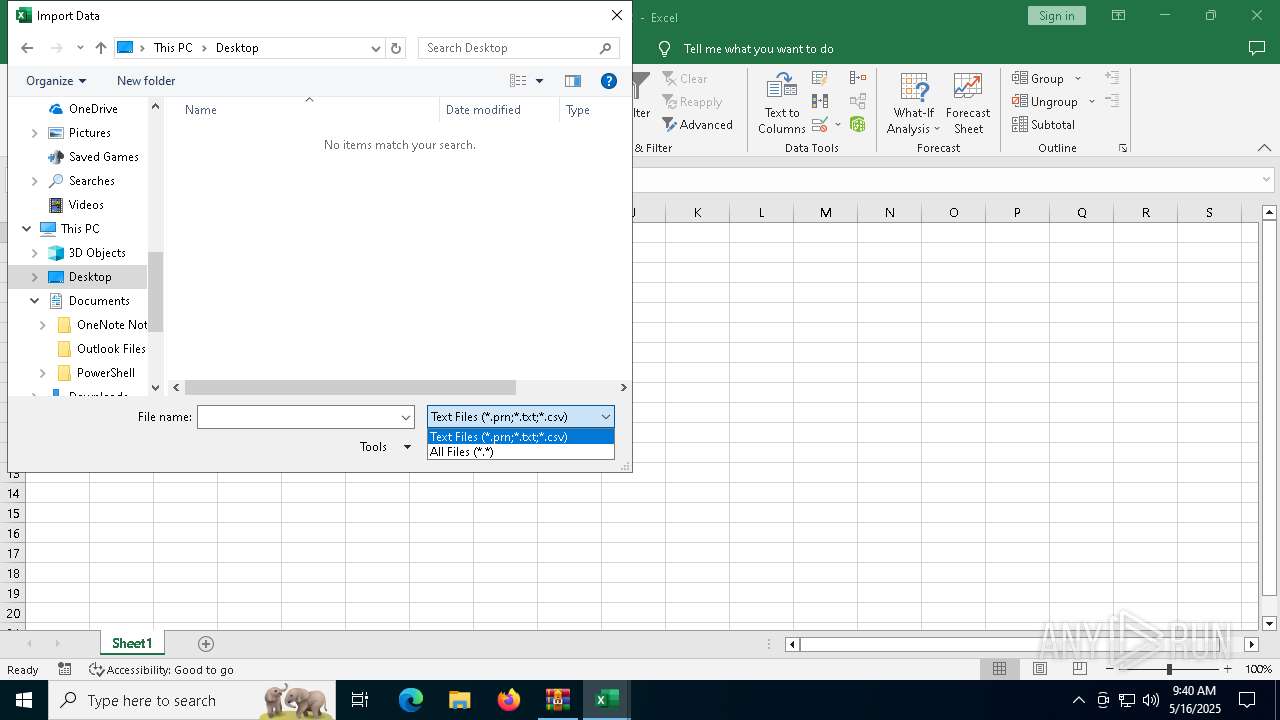
Task: Select the Show Detail outline icon
Action: (1112, 77)
